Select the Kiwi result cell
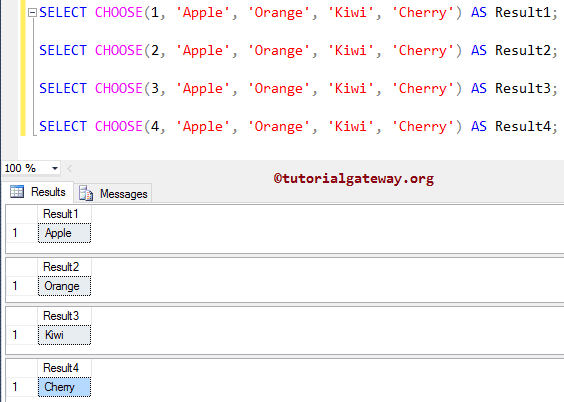Screen dimensions: 564x402 click(64, 335)
